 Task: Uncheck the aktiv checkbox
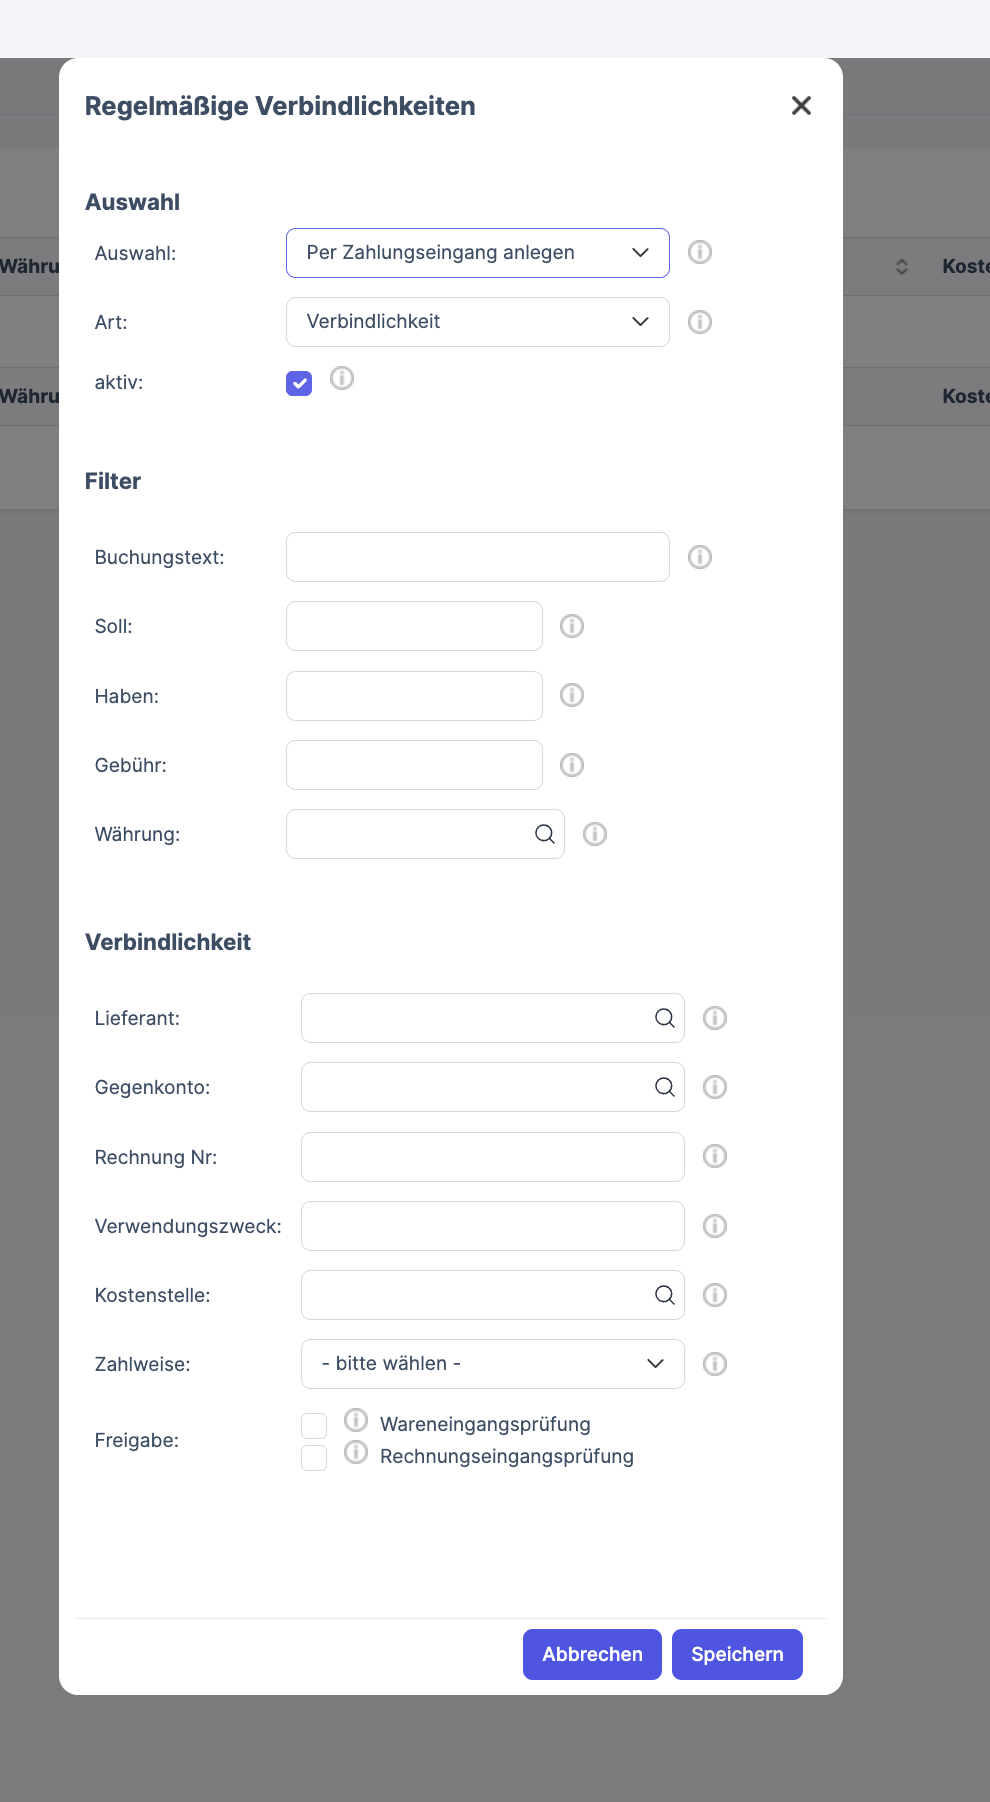click(299, 383)
